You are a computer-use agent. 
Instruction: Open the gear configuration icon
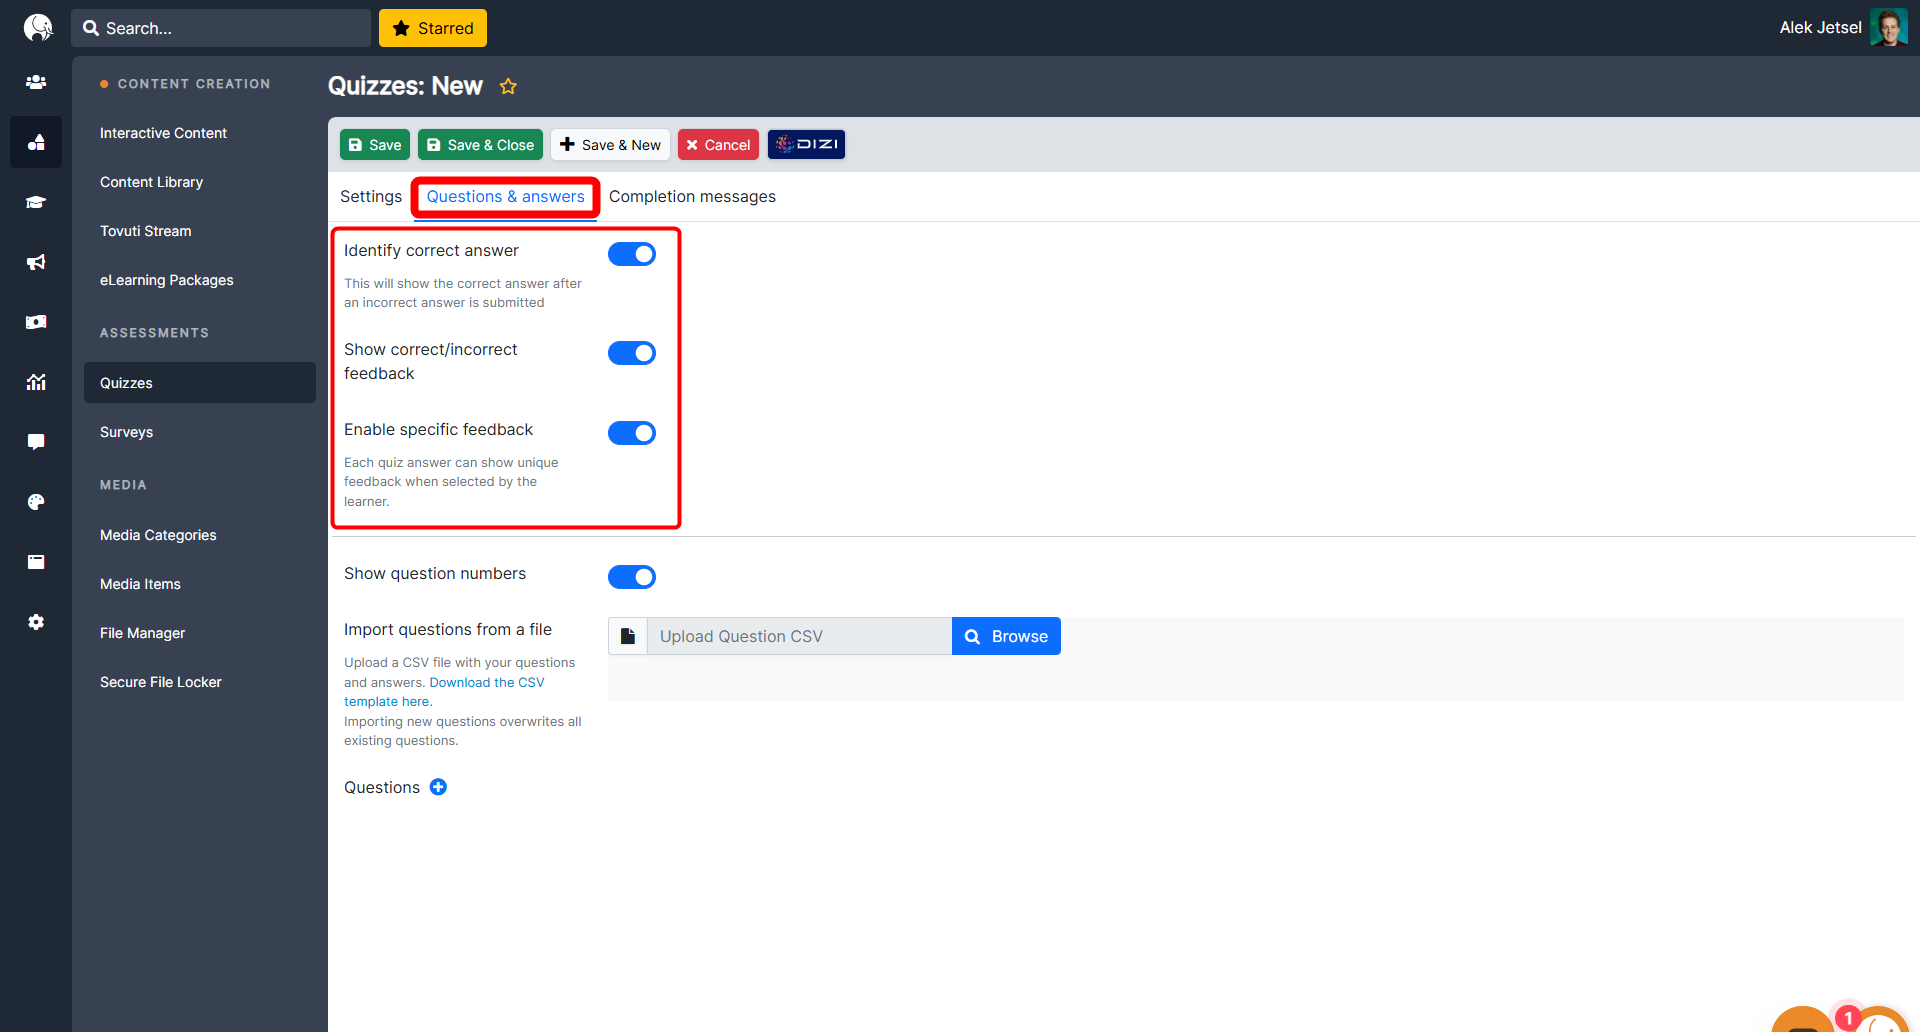point(36,622)
